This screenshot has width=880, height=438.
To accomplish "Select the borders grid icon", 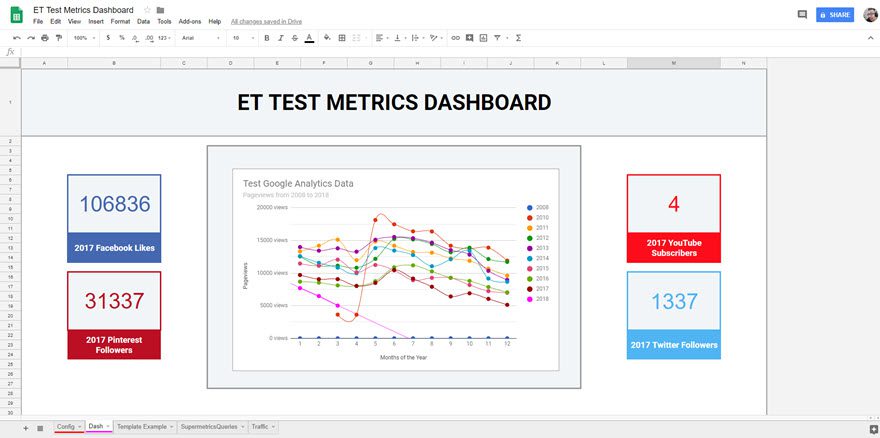I will [x=342, y=38].
